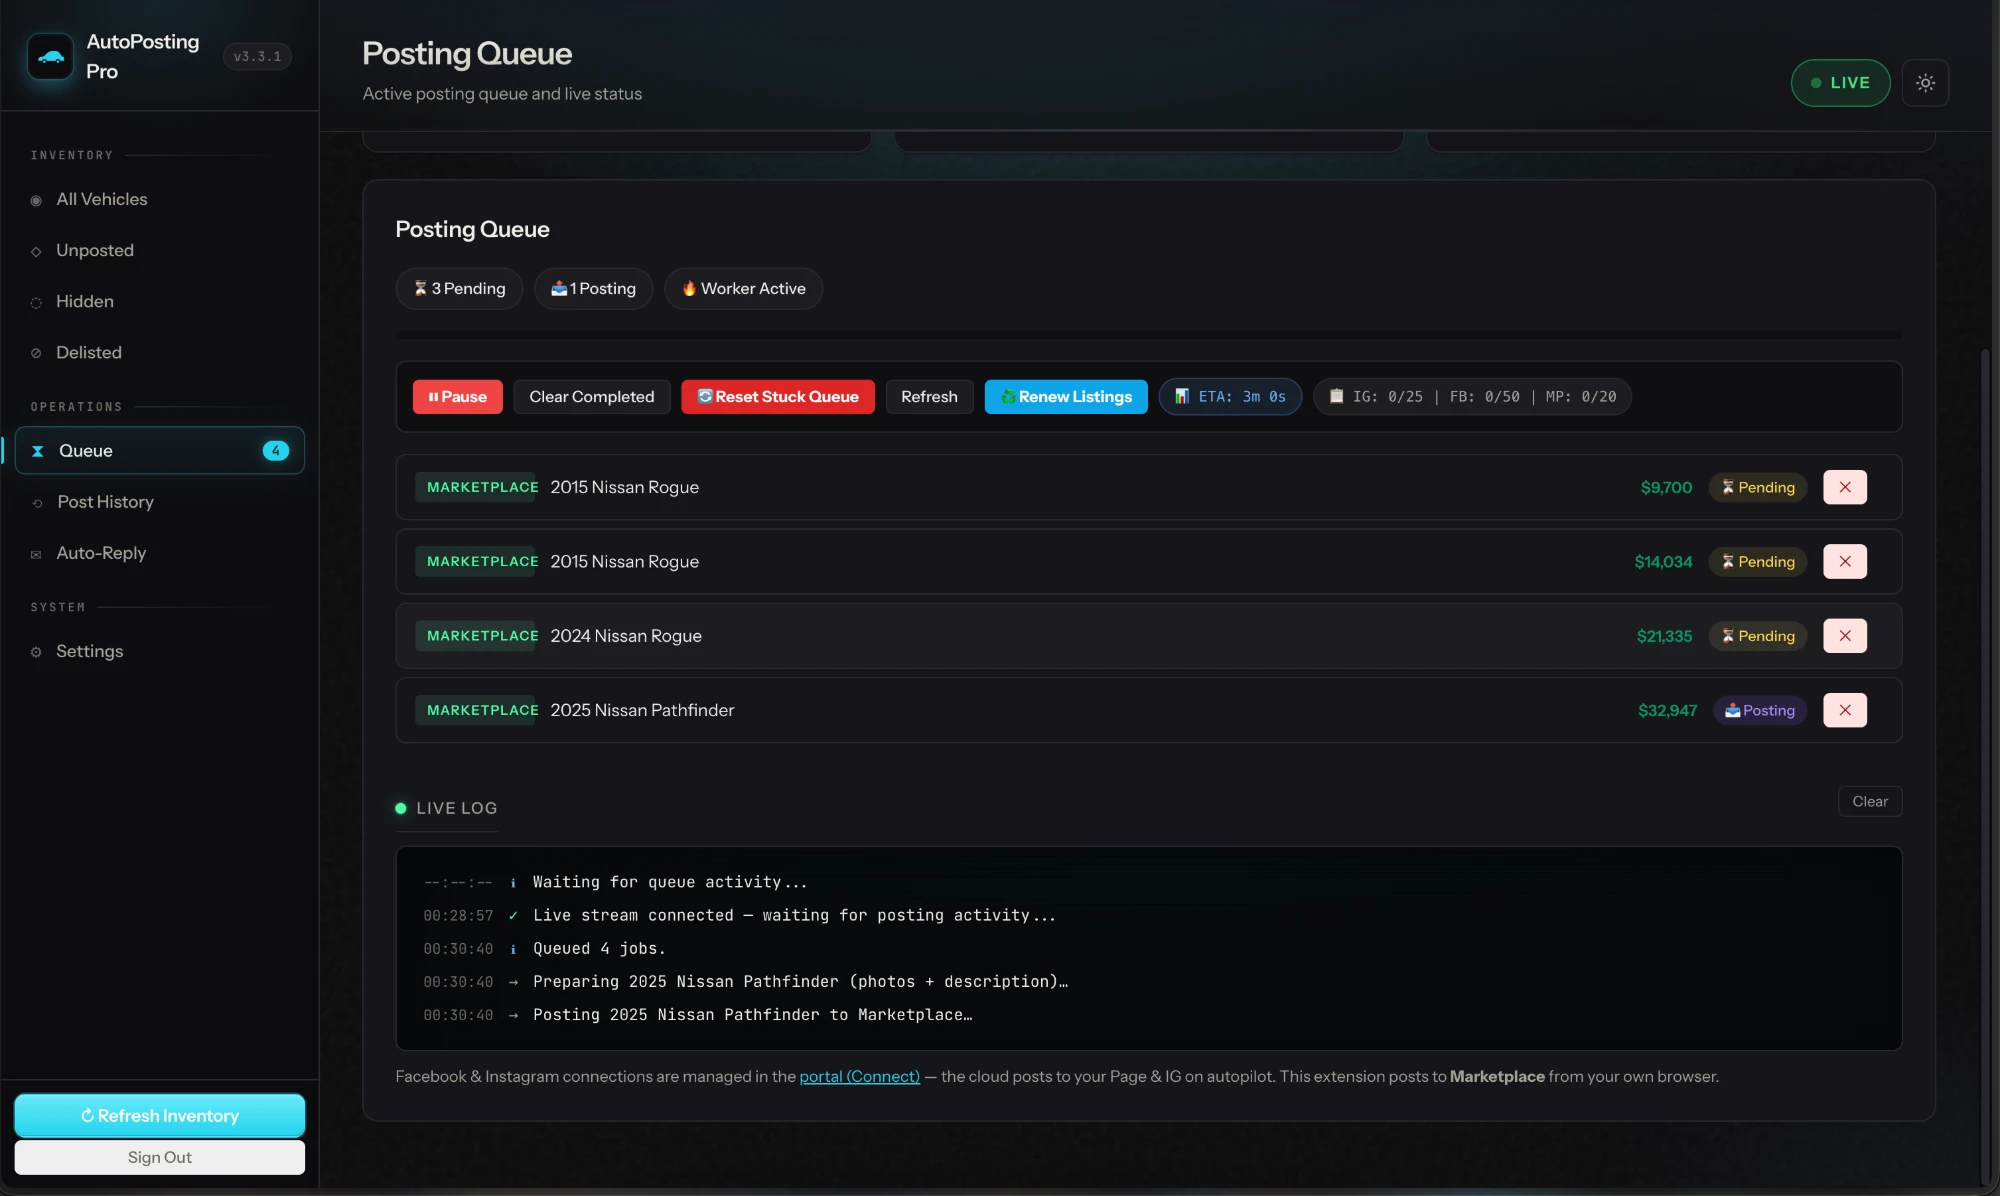
Task: Click Renew Listings button
Action: (1066, 397)
